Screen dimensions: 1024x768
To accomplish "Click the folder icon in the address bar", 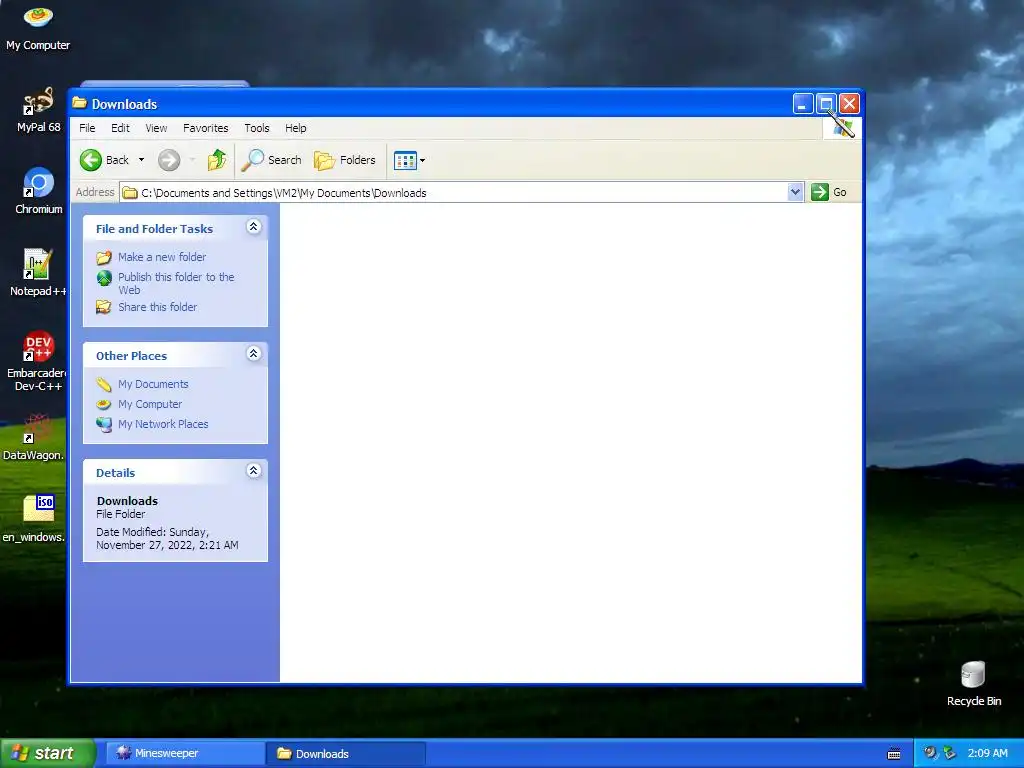I will (x=130, y=193).
